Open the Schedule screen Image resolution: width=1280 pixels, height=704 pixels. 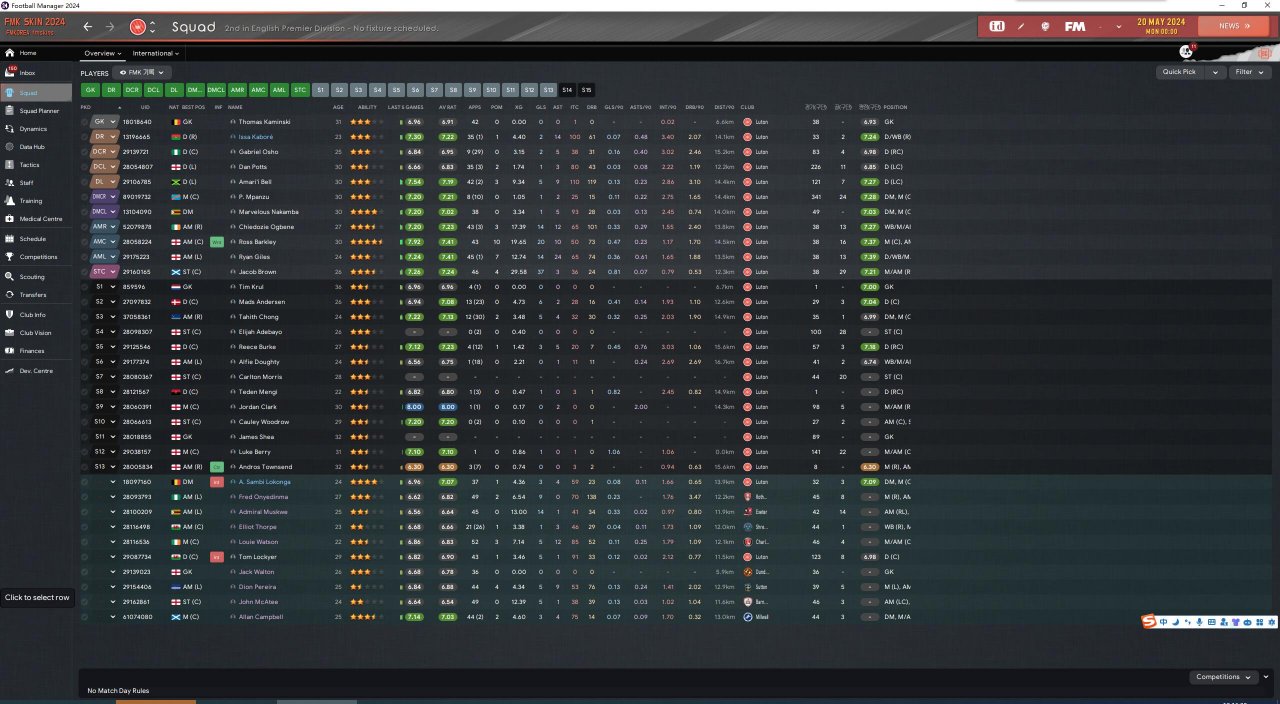pyautogui.click(x=36, y=239)
